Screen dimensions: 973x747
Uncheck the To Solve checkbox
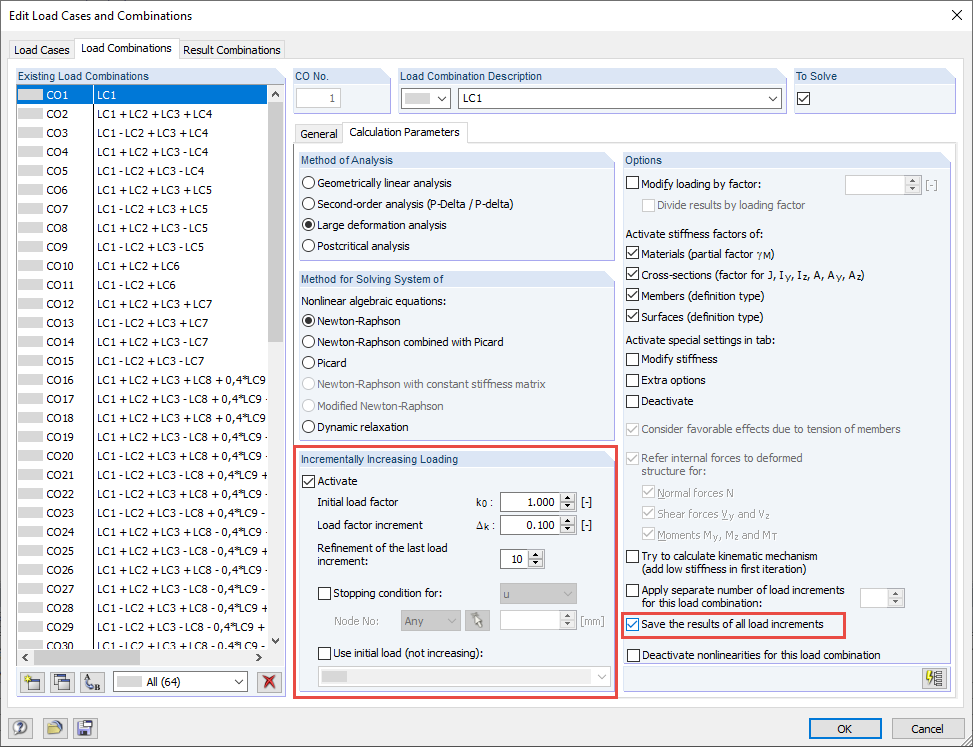[x=804, y=99]
